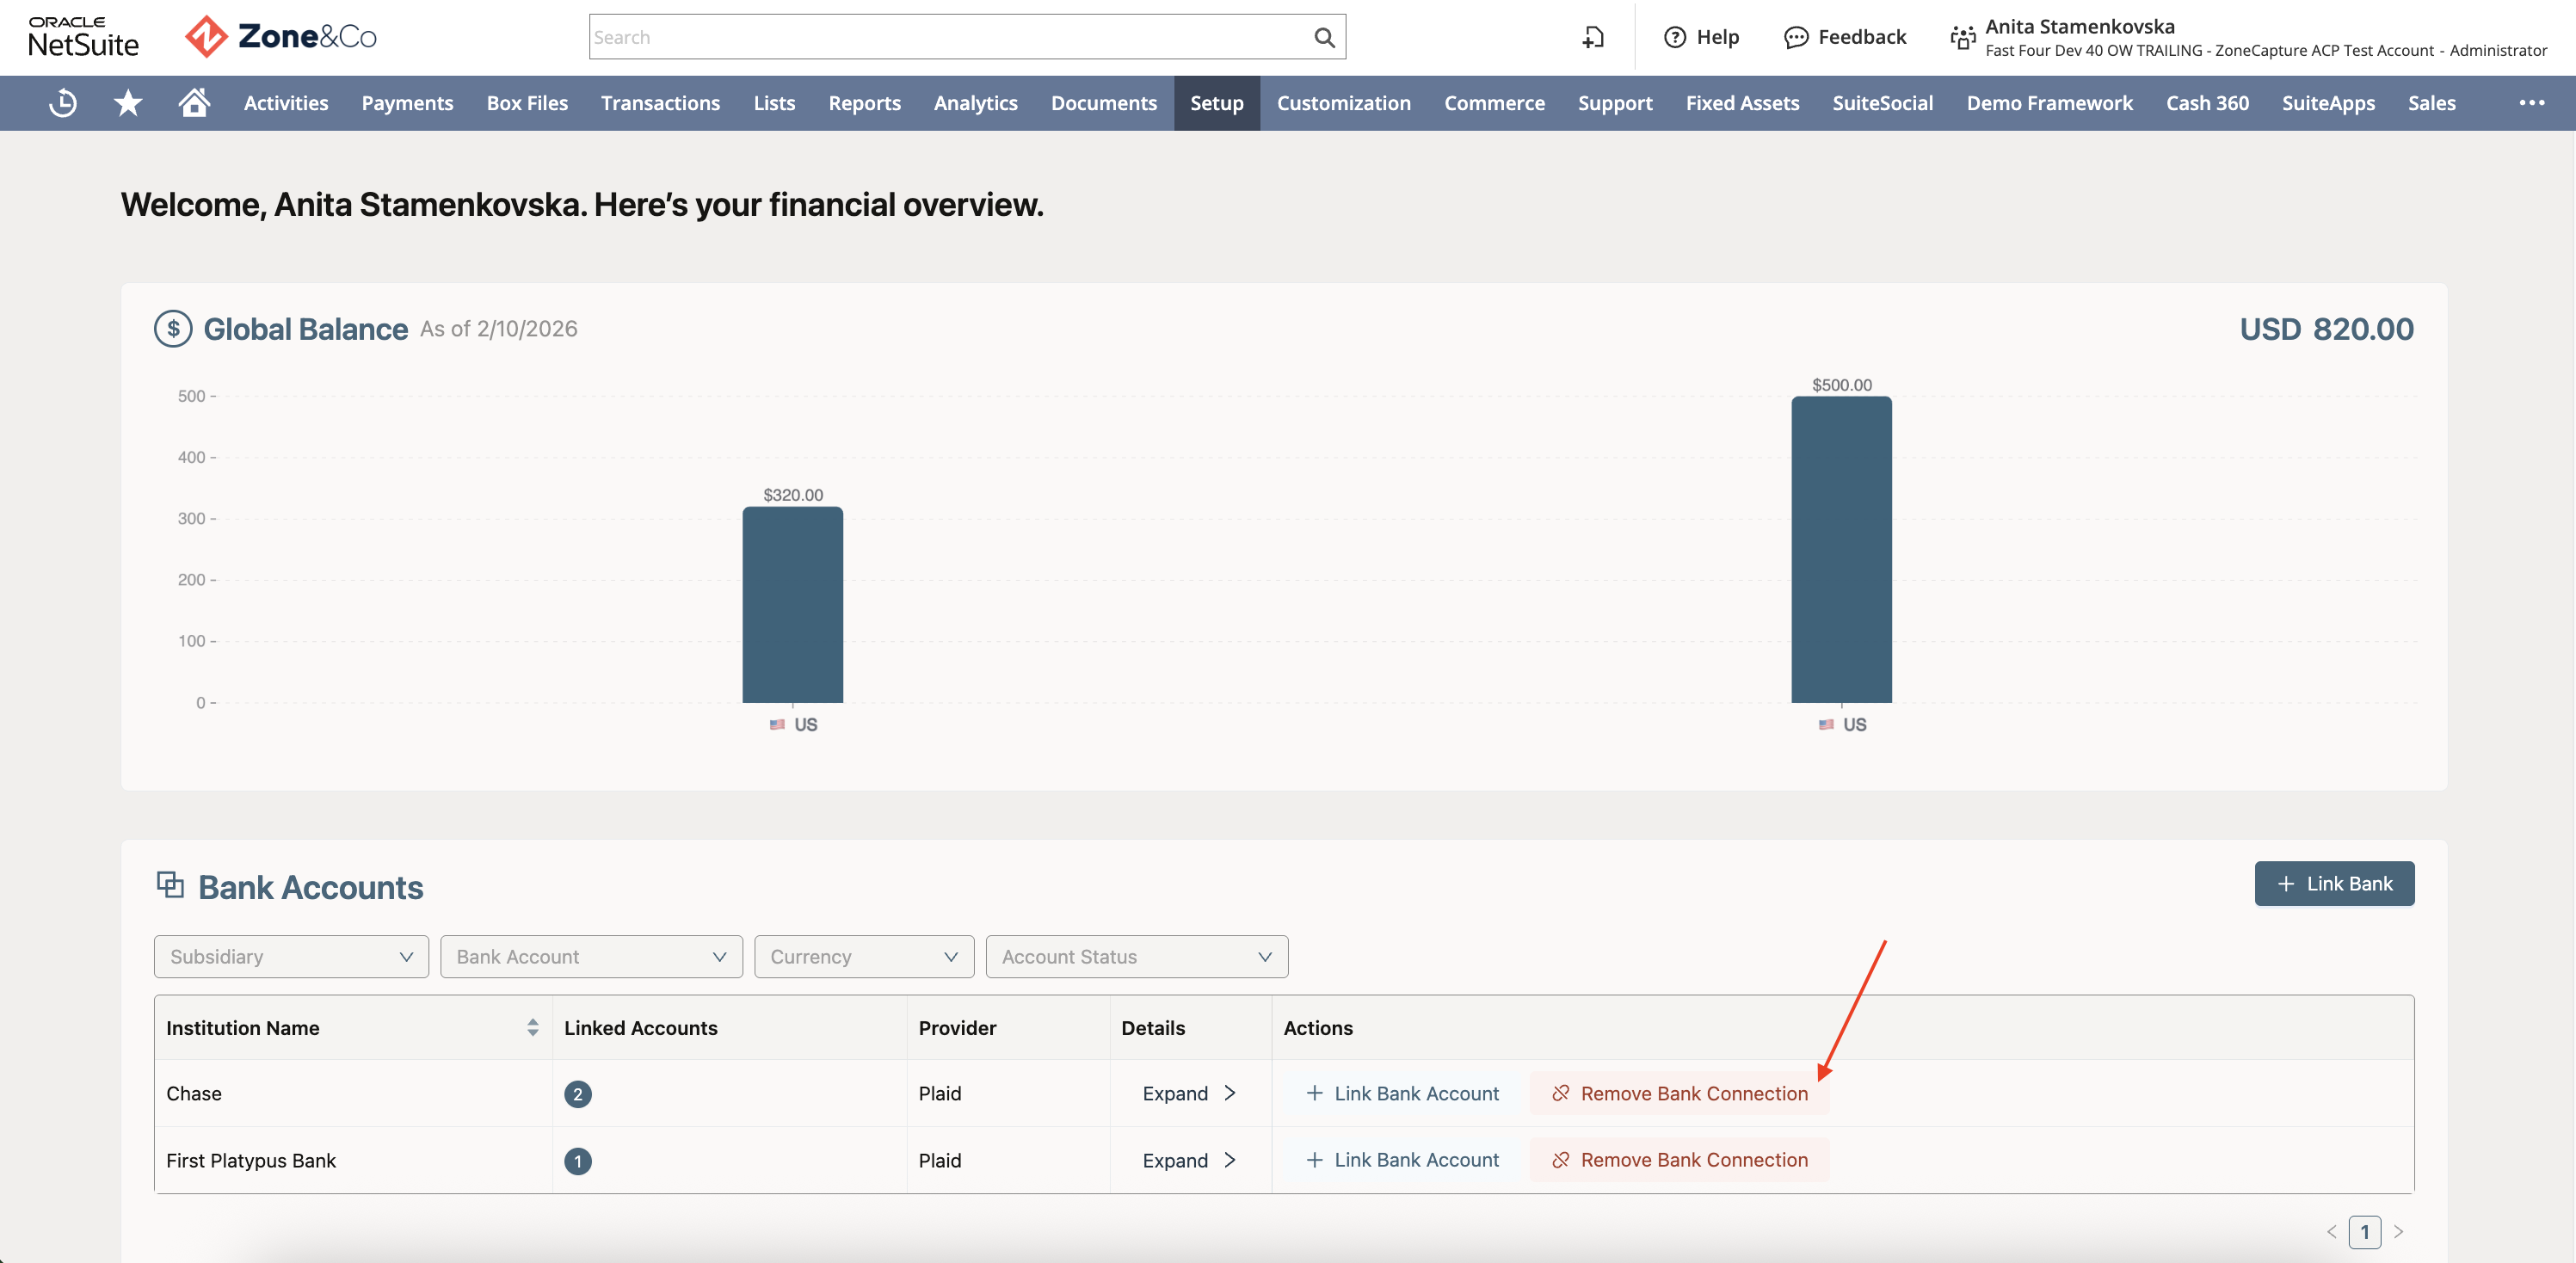
Task: Click the Link Bank button
Action: [x=2334, y=884]
